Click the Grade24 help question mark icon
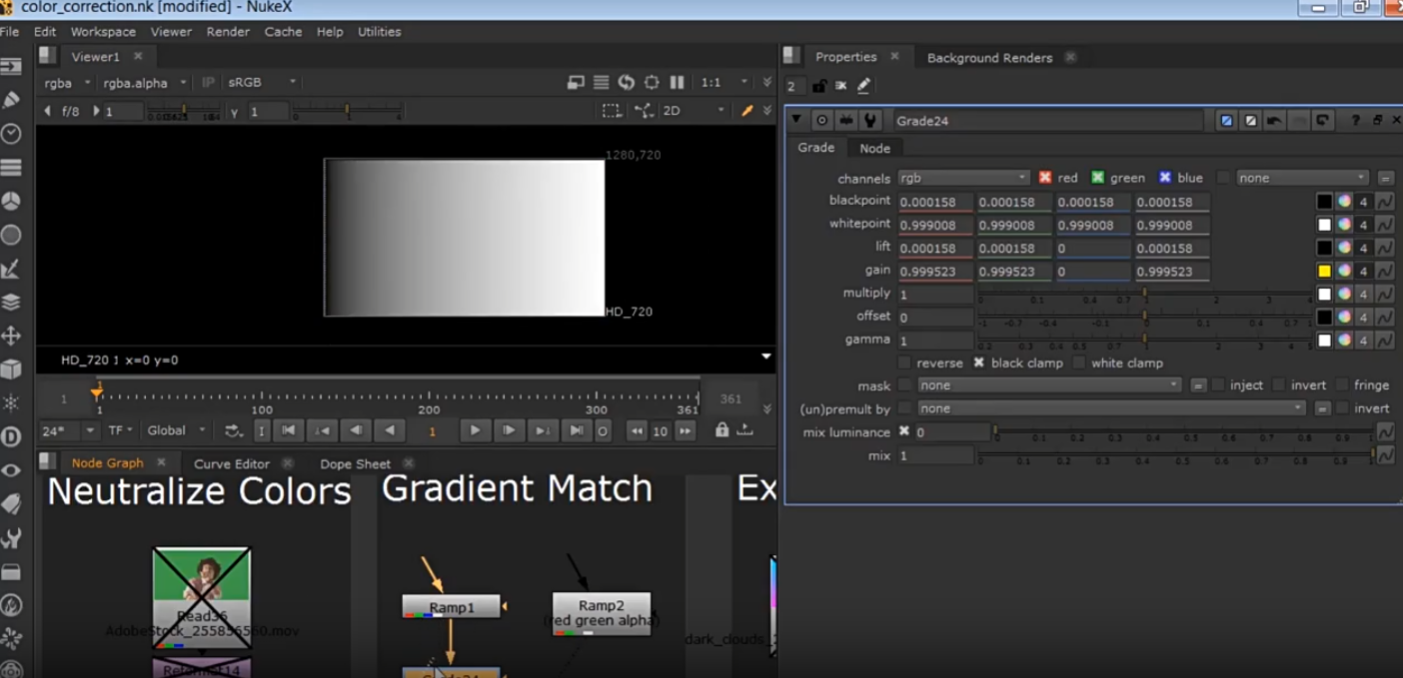1403x678 pixels. pos(1355,120)
